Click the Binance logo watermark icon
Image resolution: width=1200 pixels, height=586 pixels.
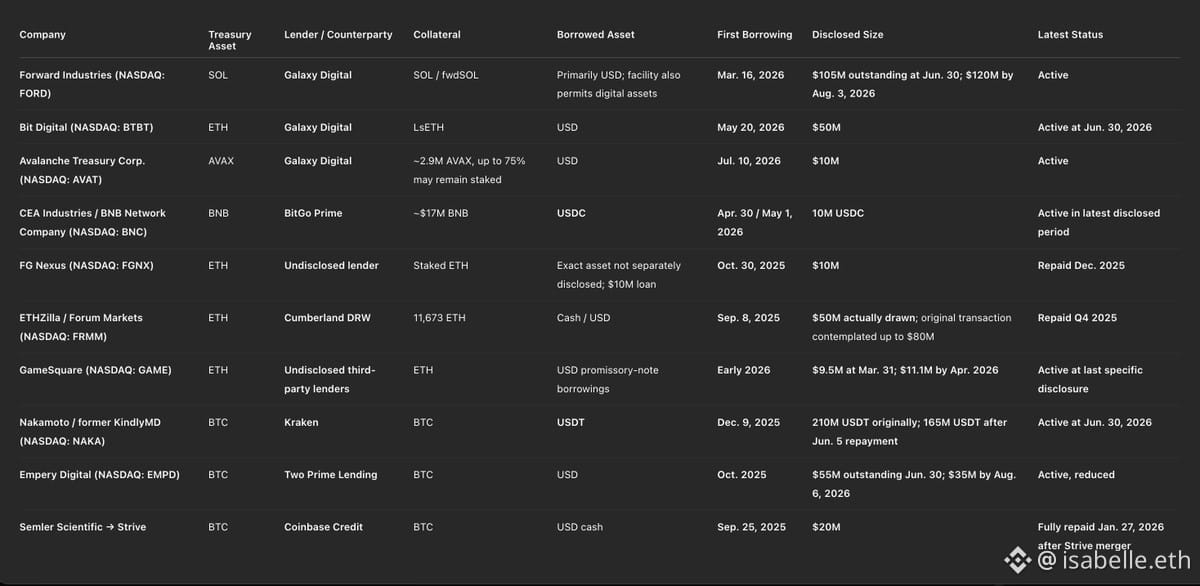1018,560
